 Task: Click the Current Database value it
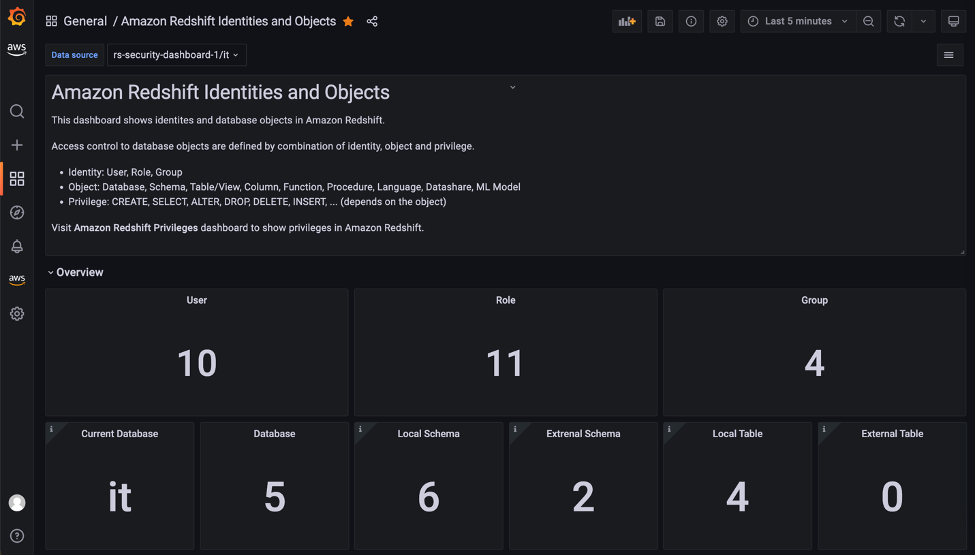(120, 497)
